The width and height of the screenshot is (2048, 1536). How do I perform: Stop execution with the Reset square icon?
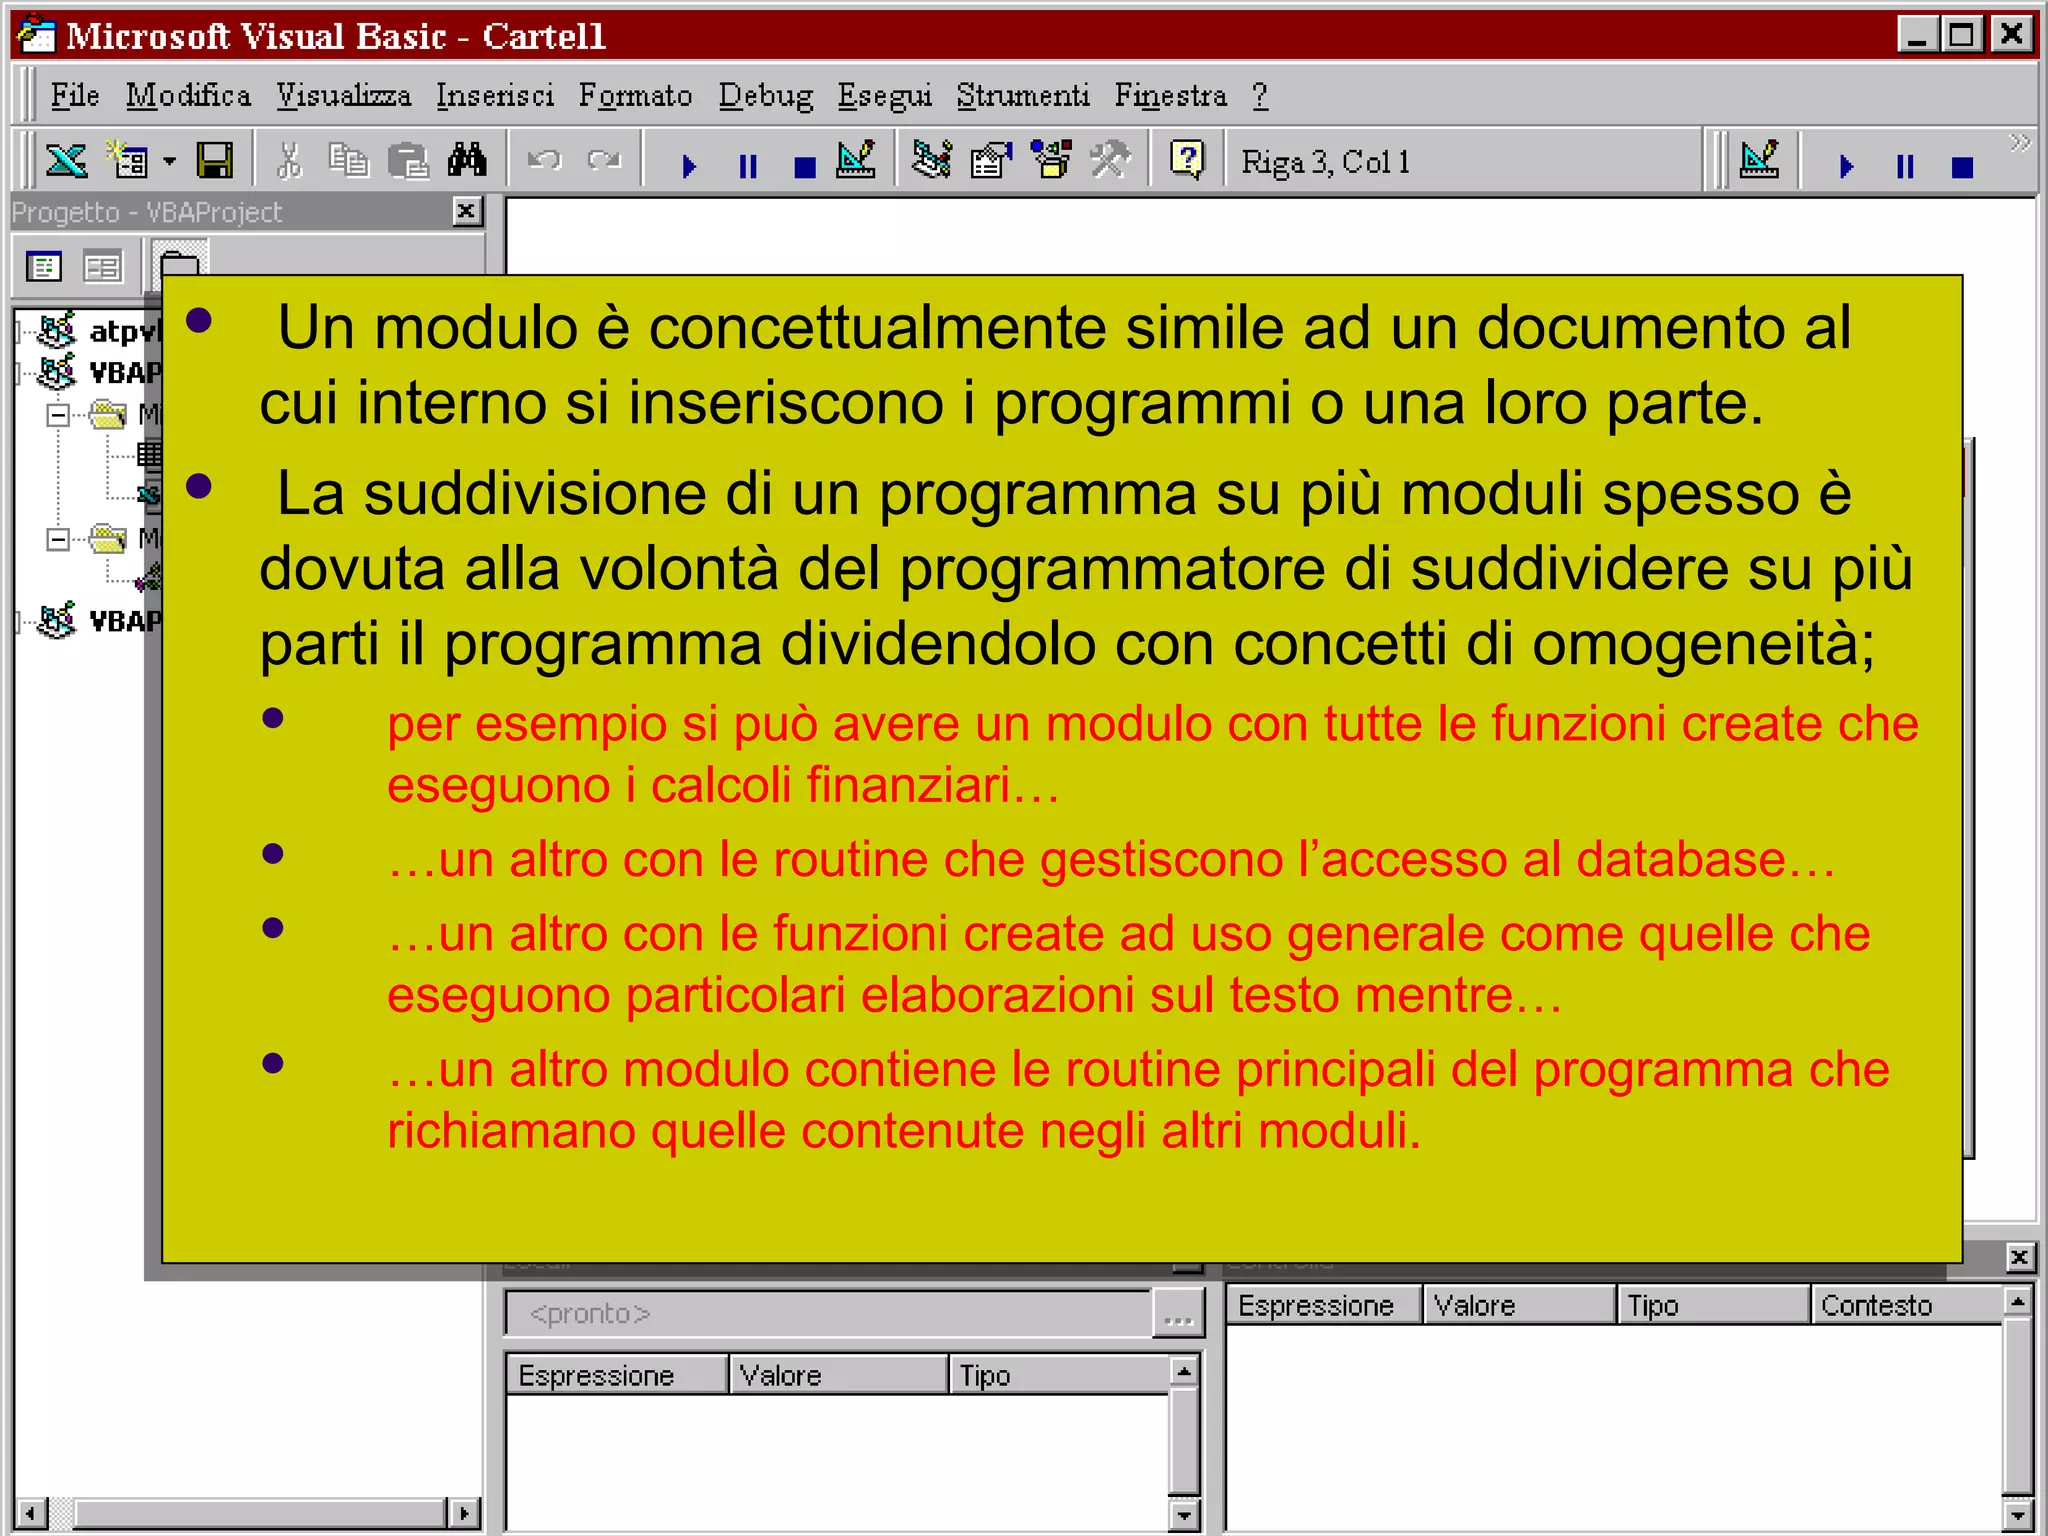[x=805, y=166]
